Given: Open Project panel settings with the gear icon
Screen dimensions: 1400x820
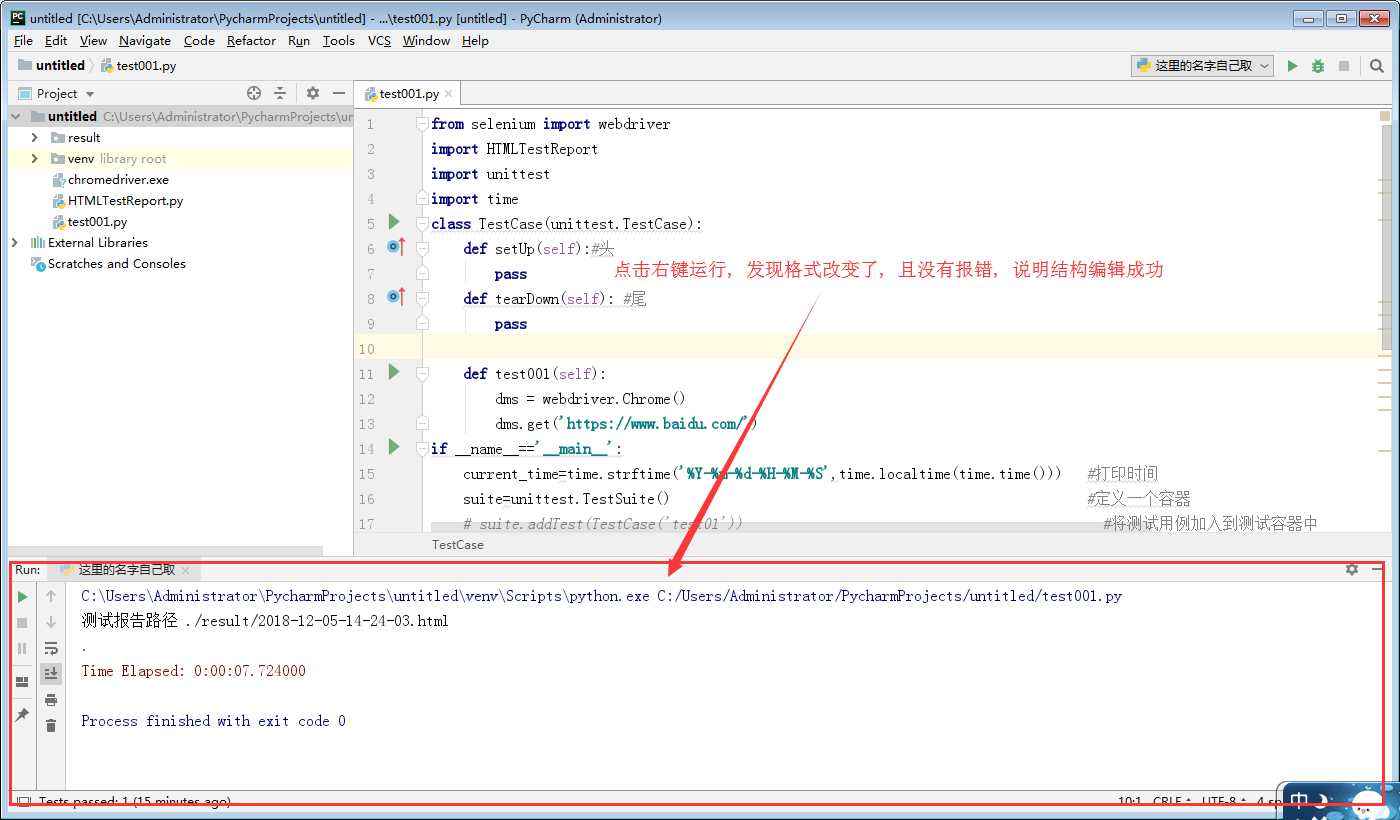Looking at the screenshot, I should click(313, 93).
